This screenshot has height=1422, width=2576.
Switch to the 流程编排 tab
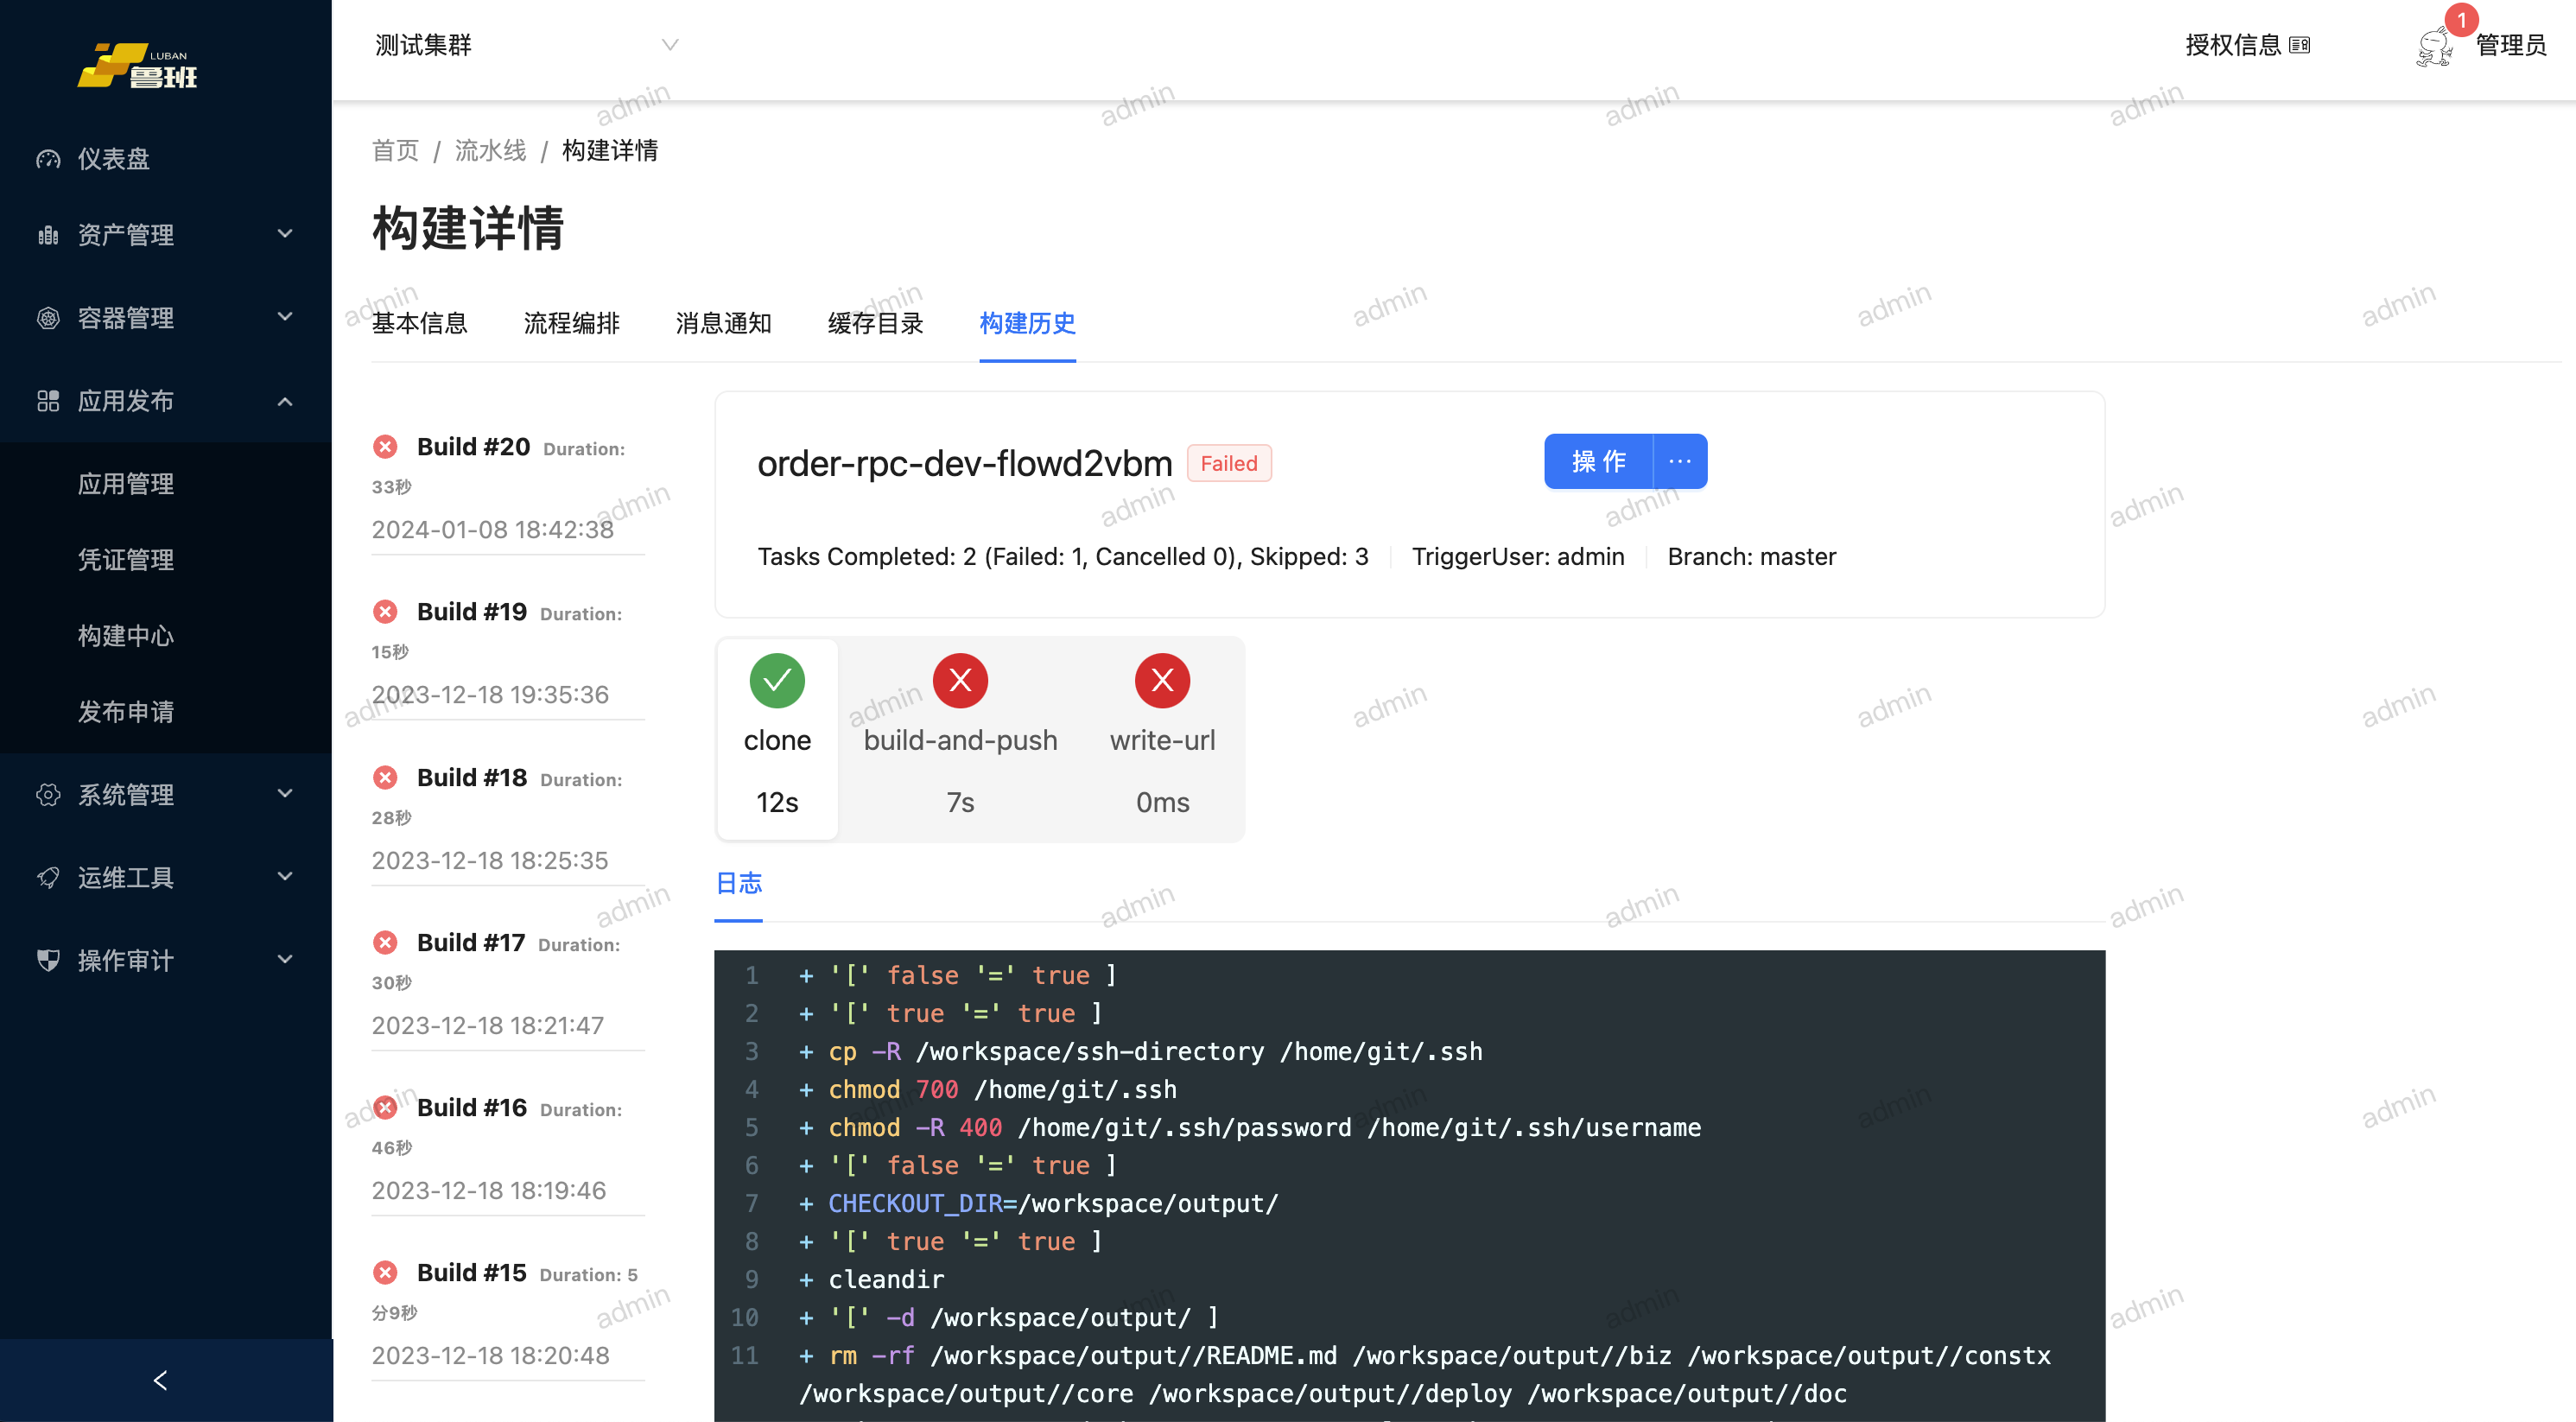571,323
